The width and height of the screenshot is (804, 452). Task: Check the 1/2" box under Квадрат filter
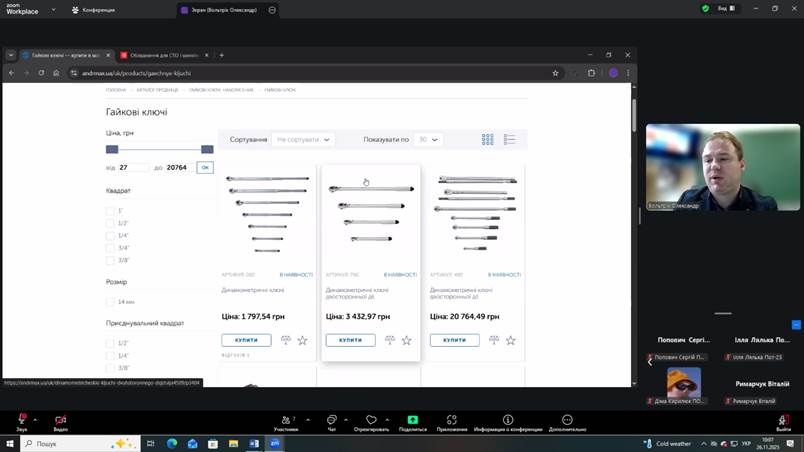tap(111, 223)
